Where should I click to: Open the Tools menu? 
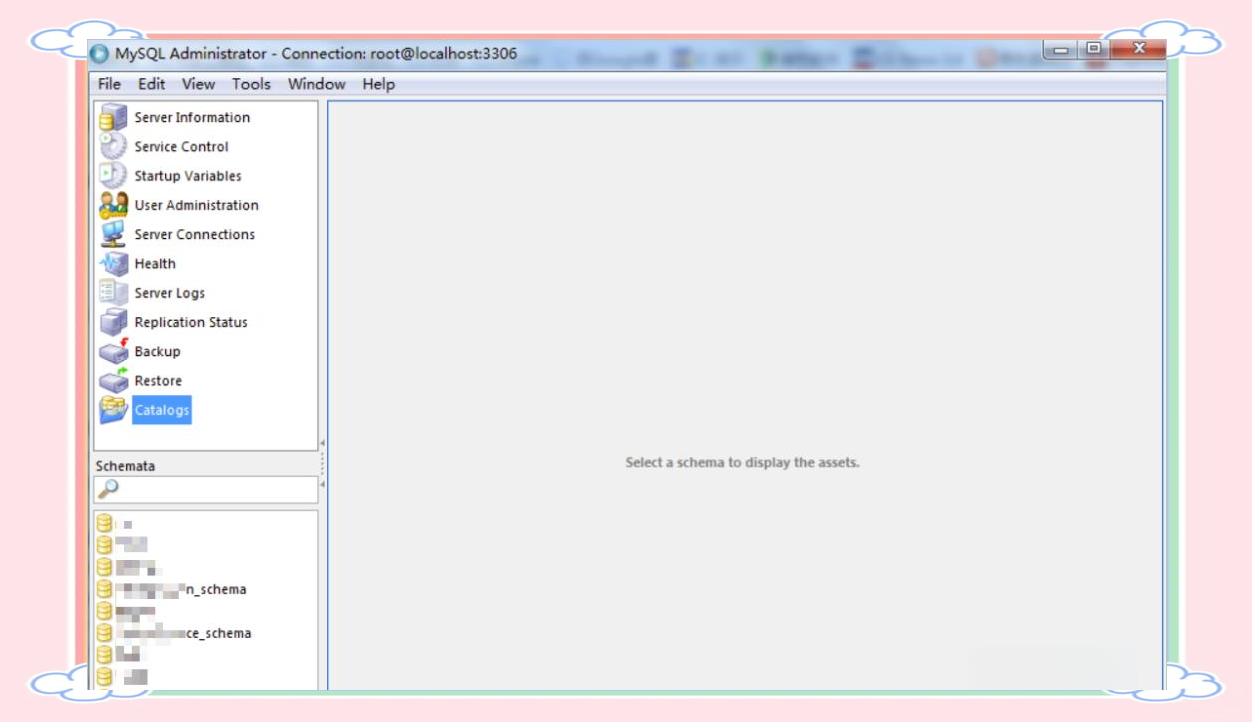pyautogui.click(x=251, y=84)
